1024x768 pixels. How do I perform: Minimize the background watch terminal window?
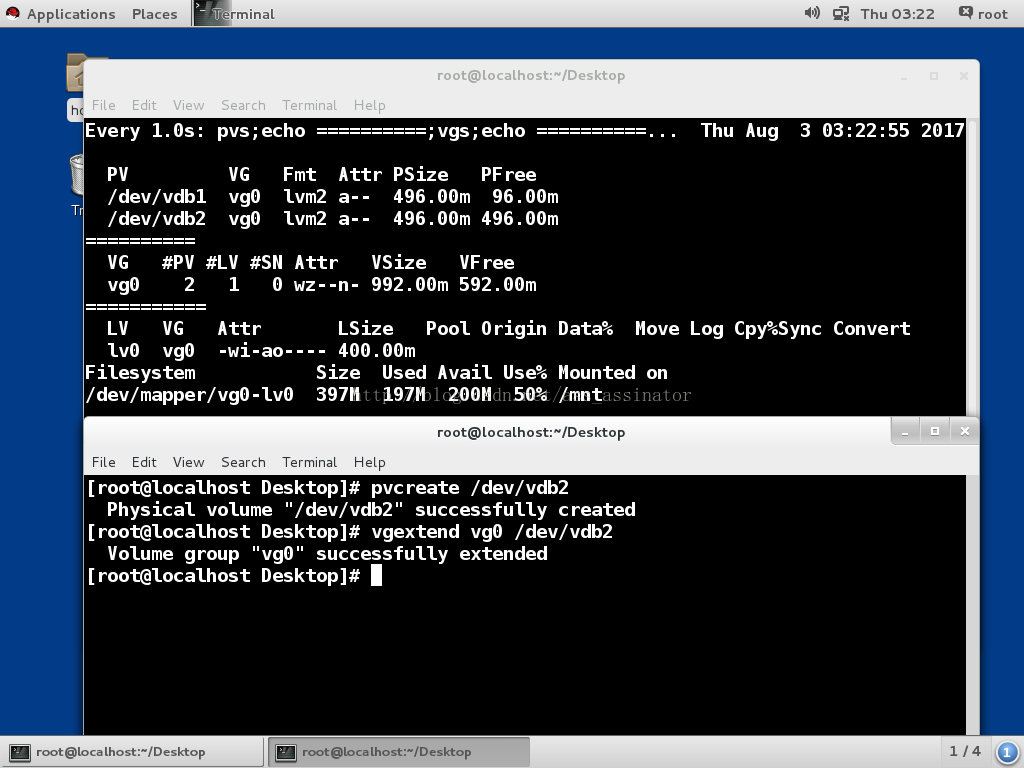click(x=904, y=76)
